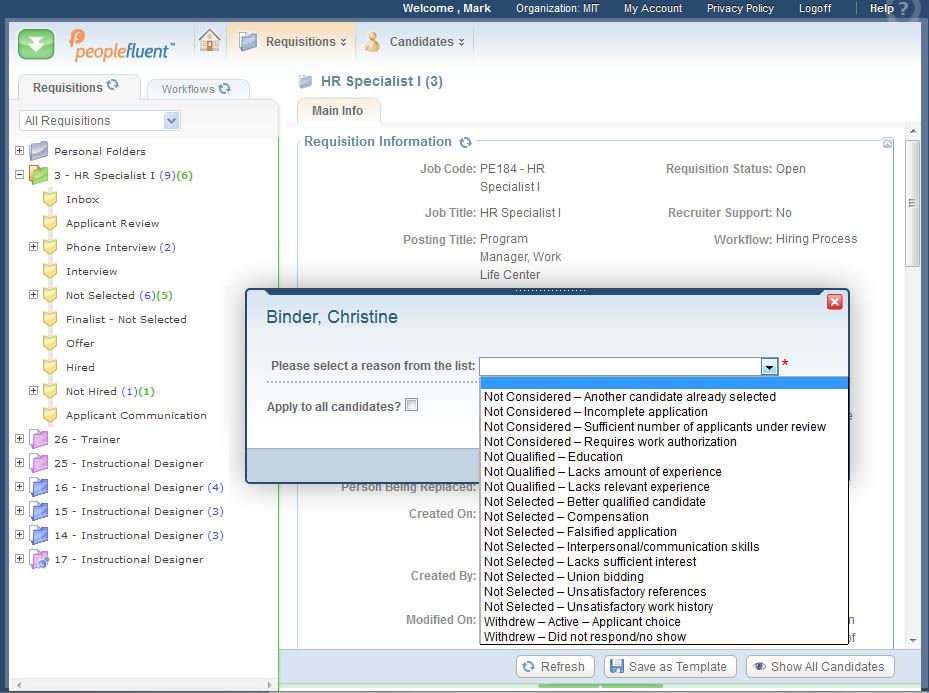This screenshot has height=693, width=929.
Task: Click the Help question mark icon
Action: coord(904,11)
